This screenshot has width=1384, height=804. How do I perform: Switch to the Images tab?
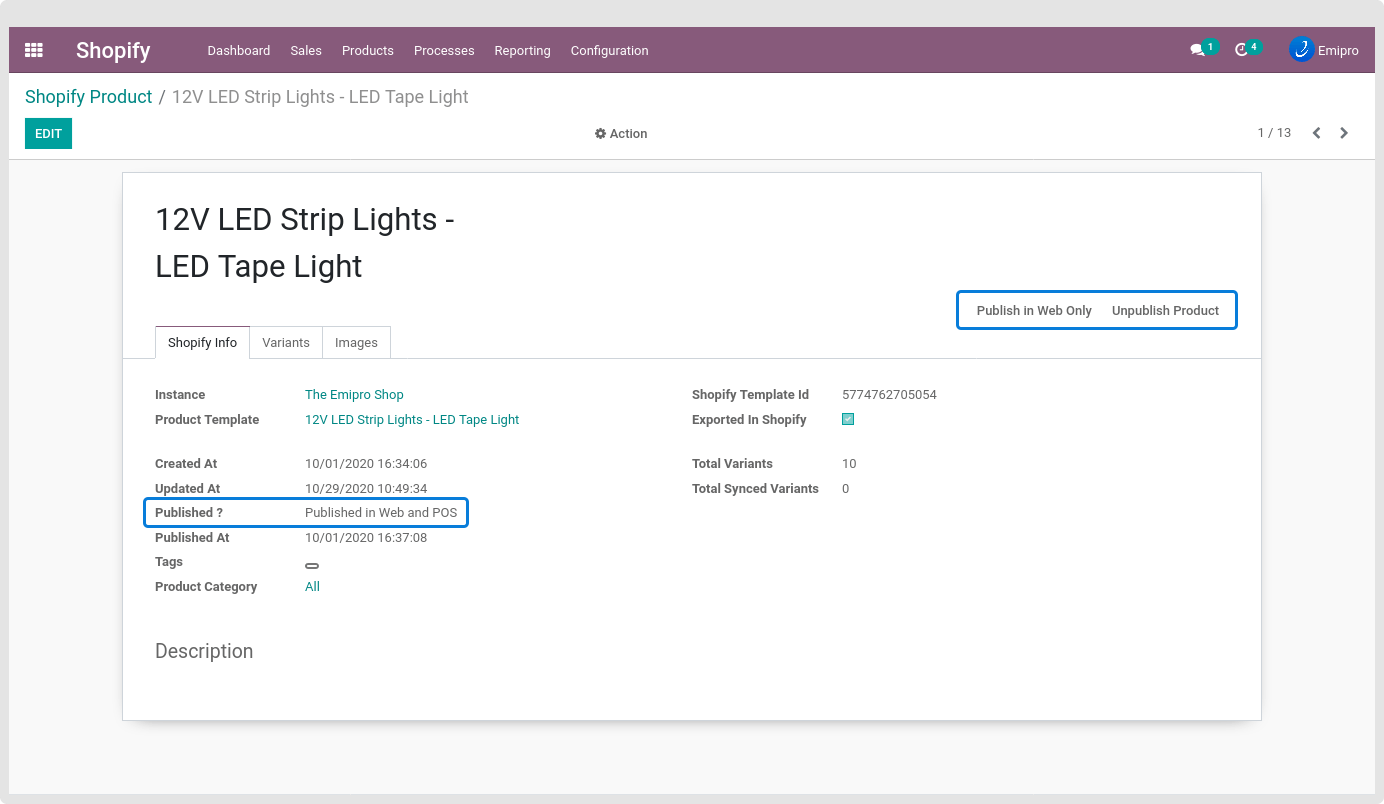(356, 343)
